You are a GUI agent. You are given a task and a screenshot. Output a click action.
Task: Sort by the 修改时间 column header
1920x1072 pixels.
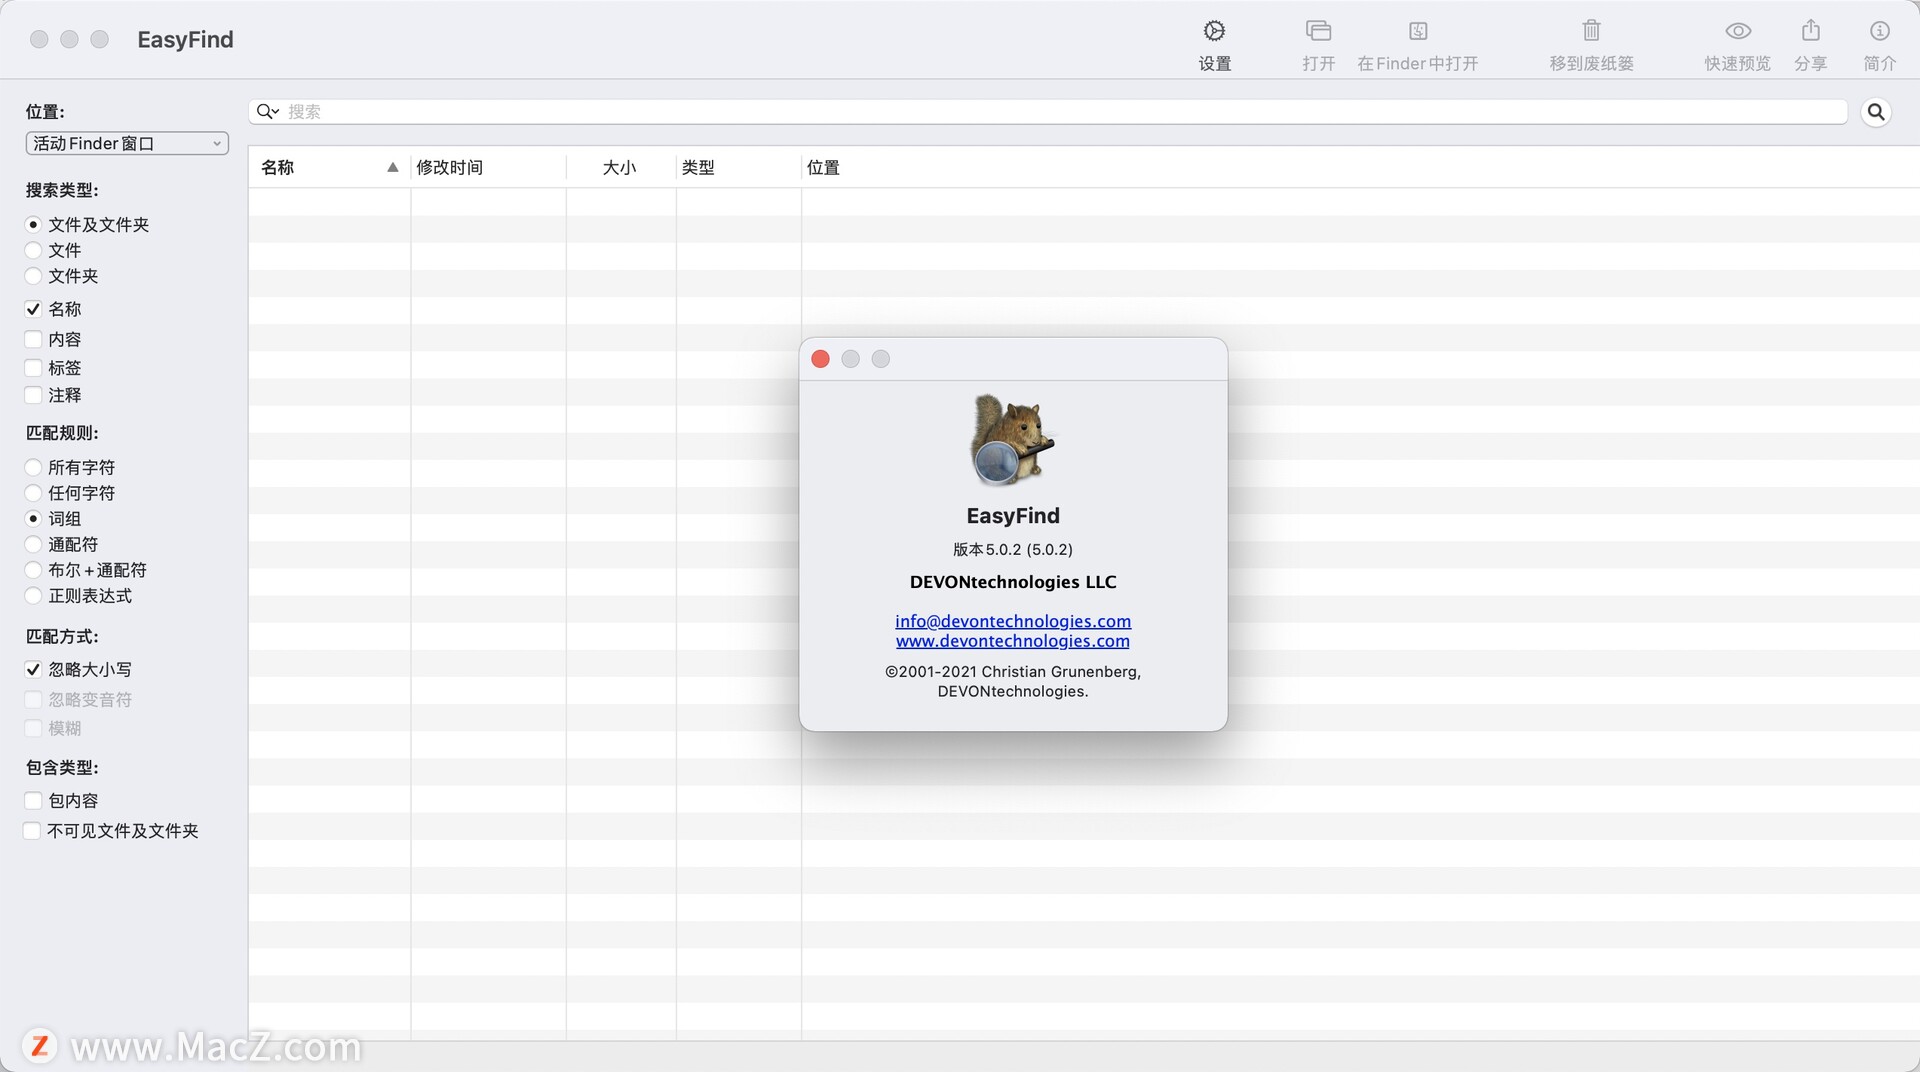pos(488,168)
